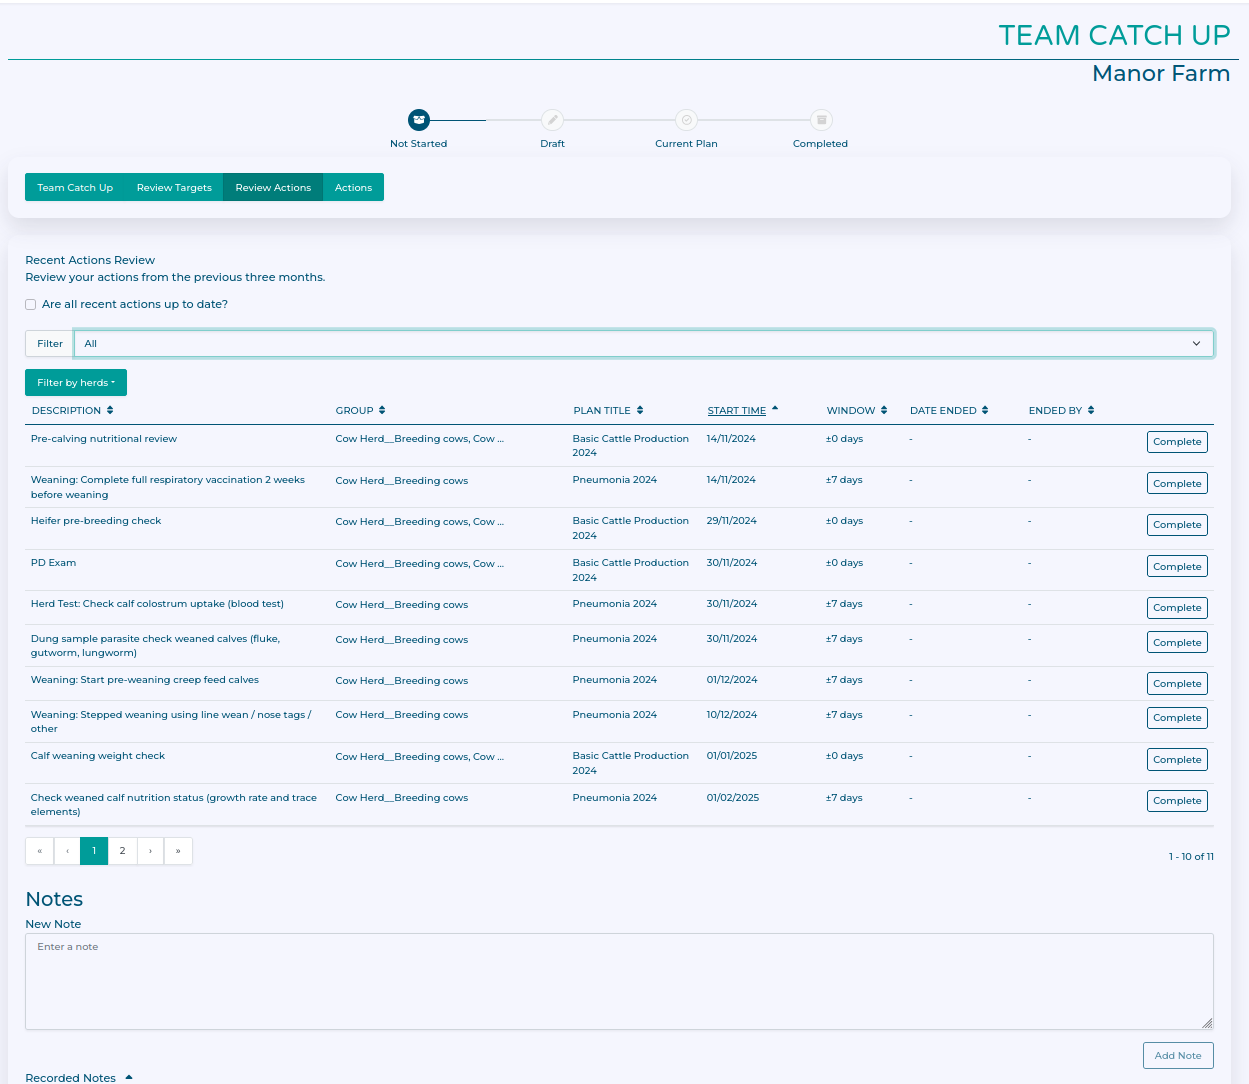Sort by Plan Title sort icon
Screen dimensions: 1249x1084
pos(640,410)
